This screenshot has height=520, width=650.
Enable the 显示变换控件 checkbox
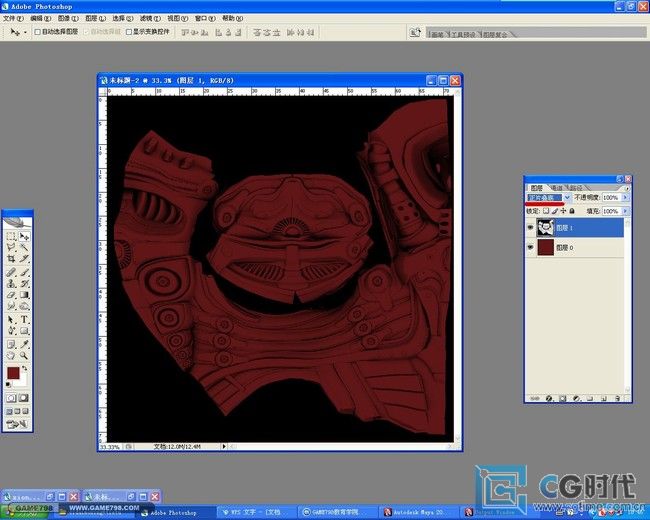click(x=128, y=32)
